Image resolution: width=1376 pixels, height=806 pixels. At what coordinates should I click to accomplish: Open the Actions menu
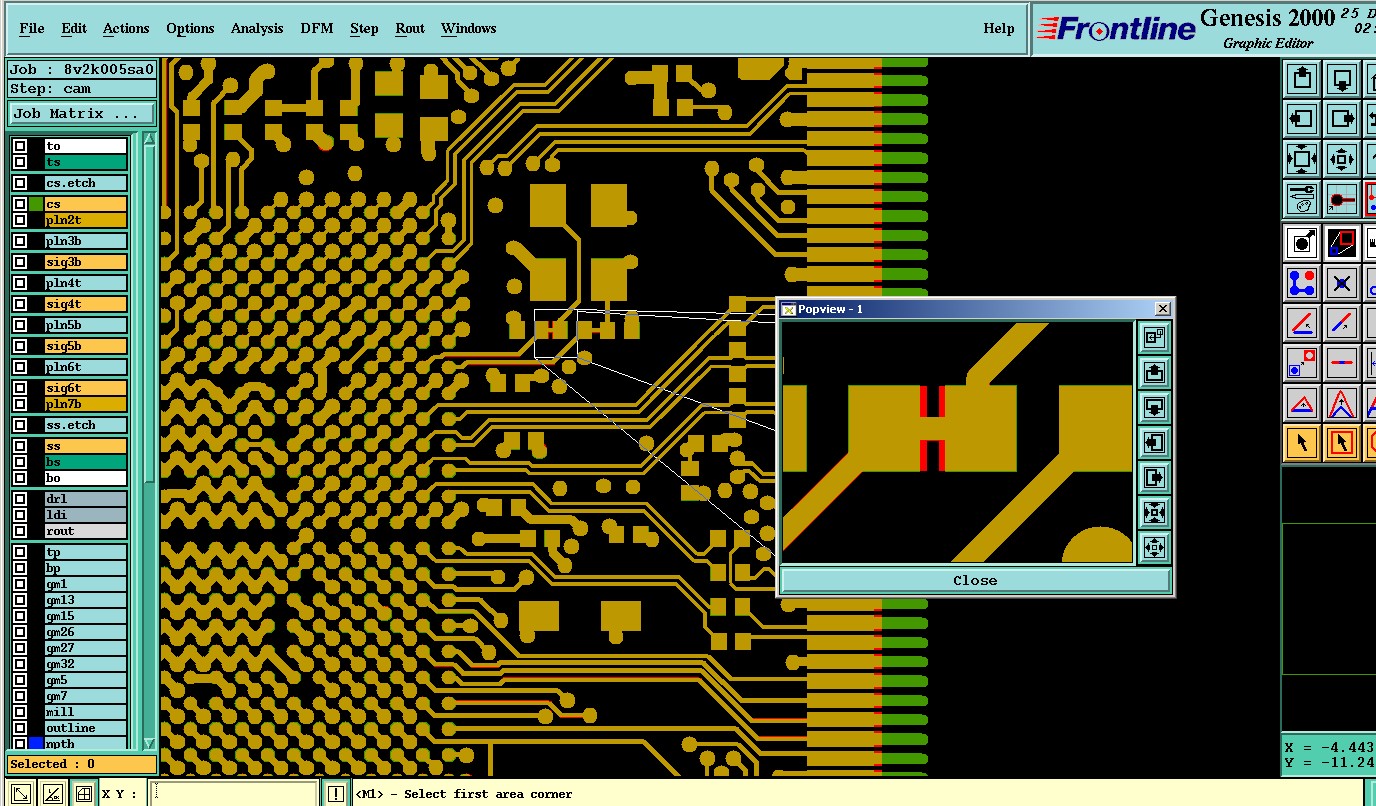[x=126, y=28]
